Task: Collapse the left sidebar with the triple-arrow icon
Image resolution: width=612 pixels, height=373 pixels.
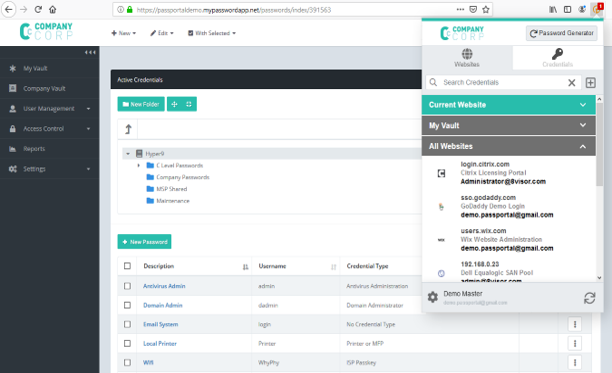Action: point(90,52)
